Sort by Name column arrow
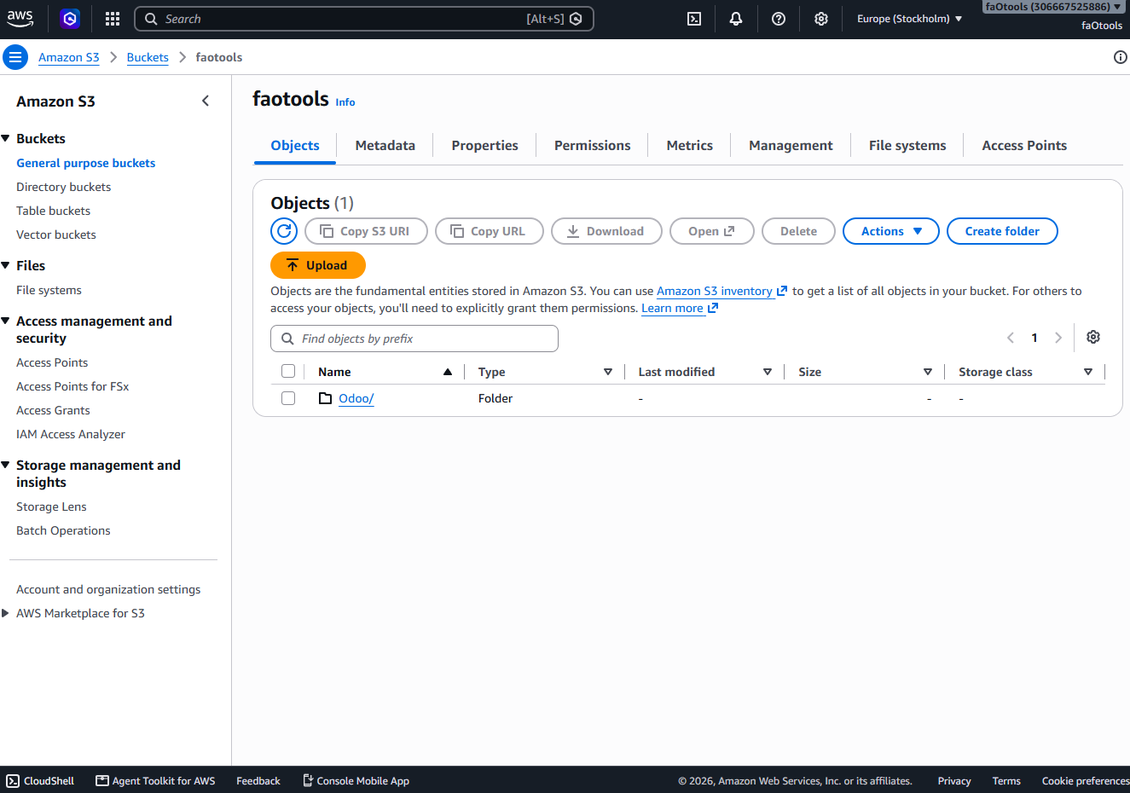The image size is (1130, 793). click(448, 372)
